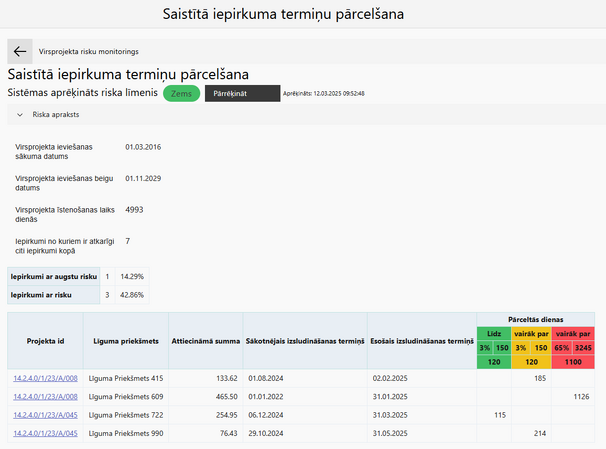606x449 pixels.
Task: Select the green Zems risk level badge
Action: [181, 94]
